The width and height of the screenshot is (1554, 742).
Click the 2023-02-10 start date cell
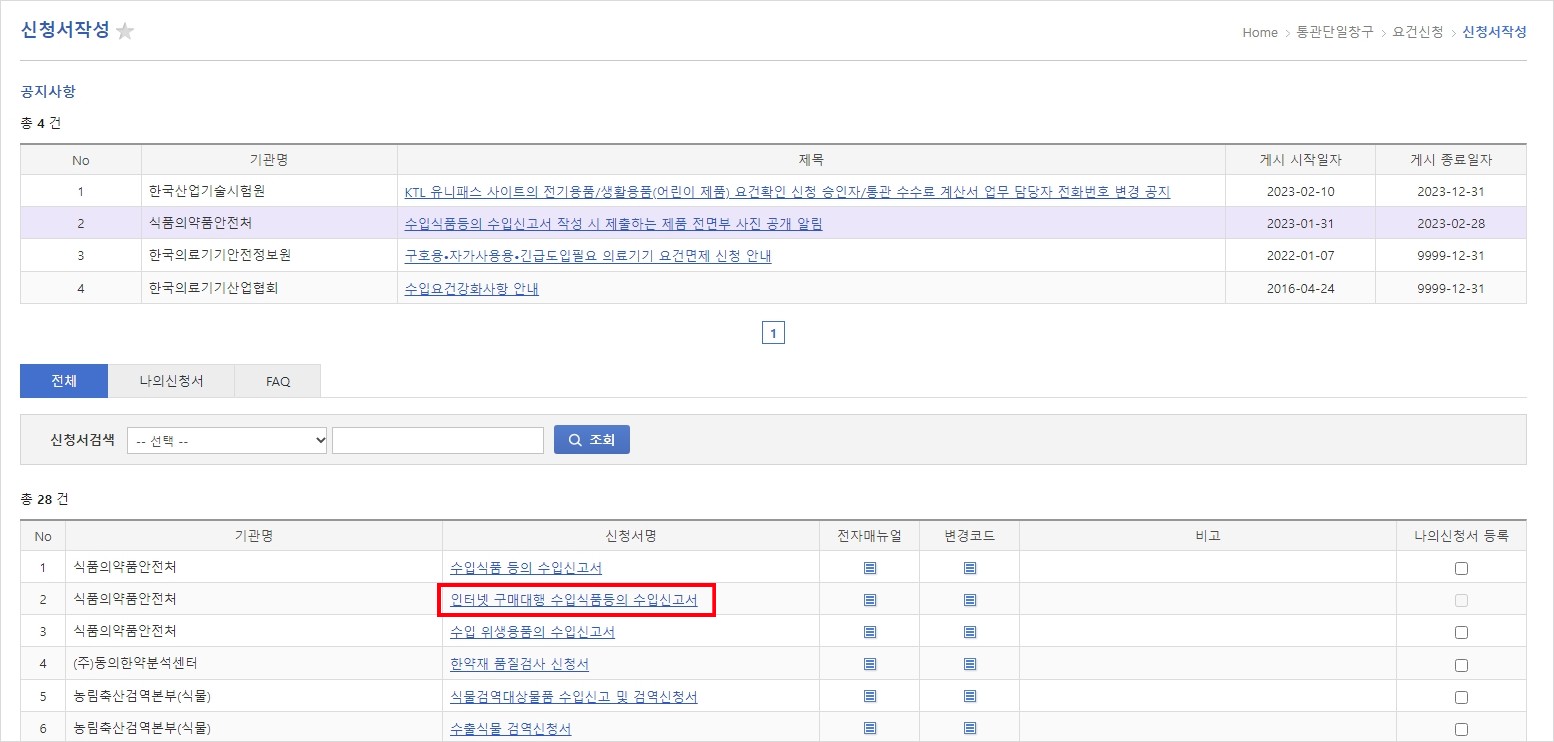(x=1300, y=191)
